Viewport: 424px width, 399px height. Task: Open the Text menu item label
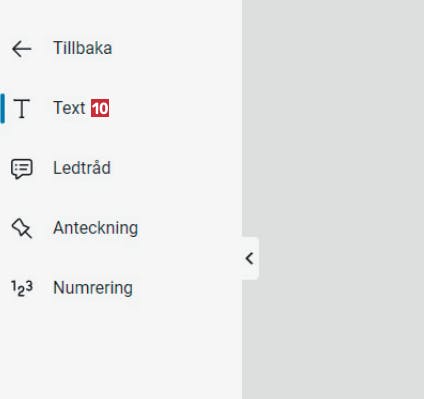[x=69, y=108]
